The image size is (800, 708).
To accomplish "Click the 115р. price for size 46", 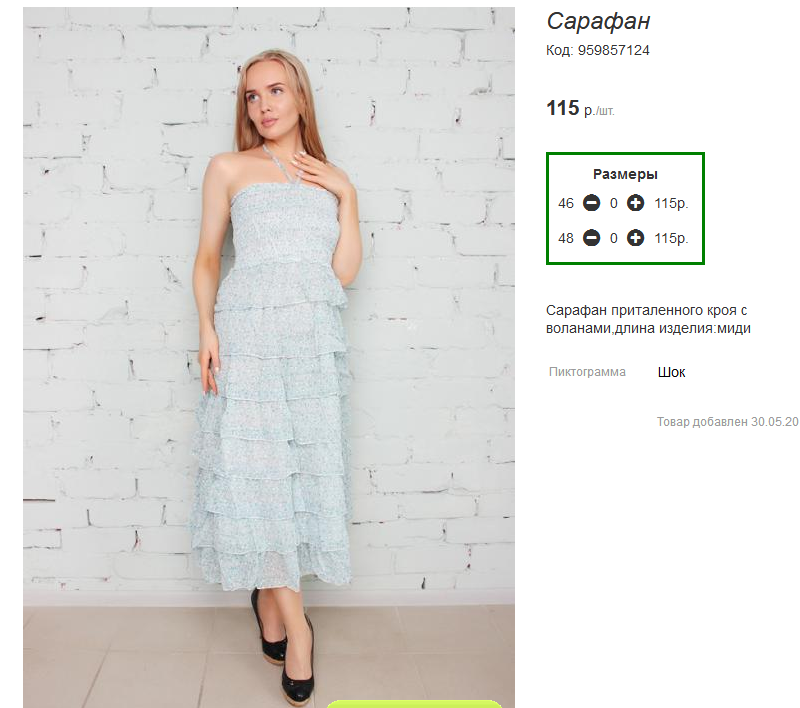I will (x=671, y=204).
